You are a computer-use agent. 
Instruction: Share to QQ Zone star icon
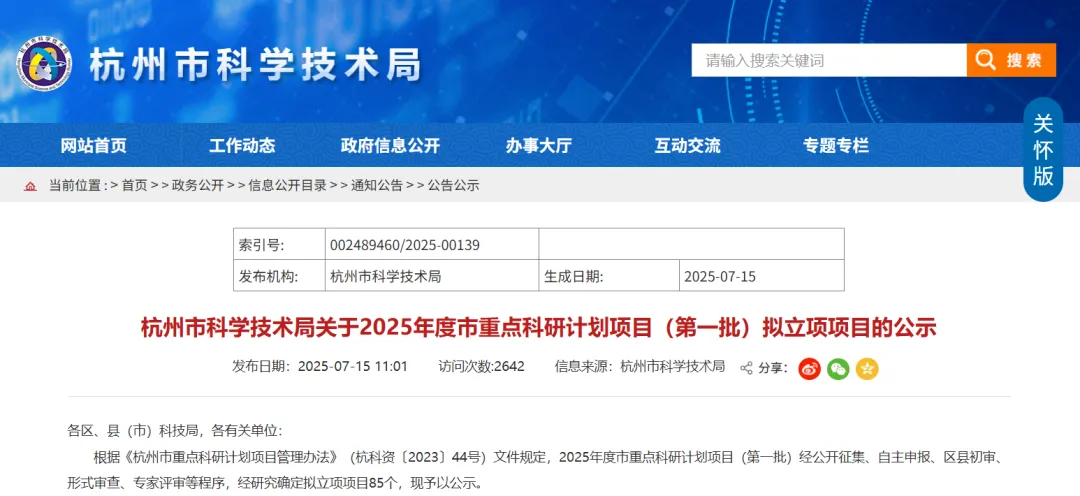(867, 368)
